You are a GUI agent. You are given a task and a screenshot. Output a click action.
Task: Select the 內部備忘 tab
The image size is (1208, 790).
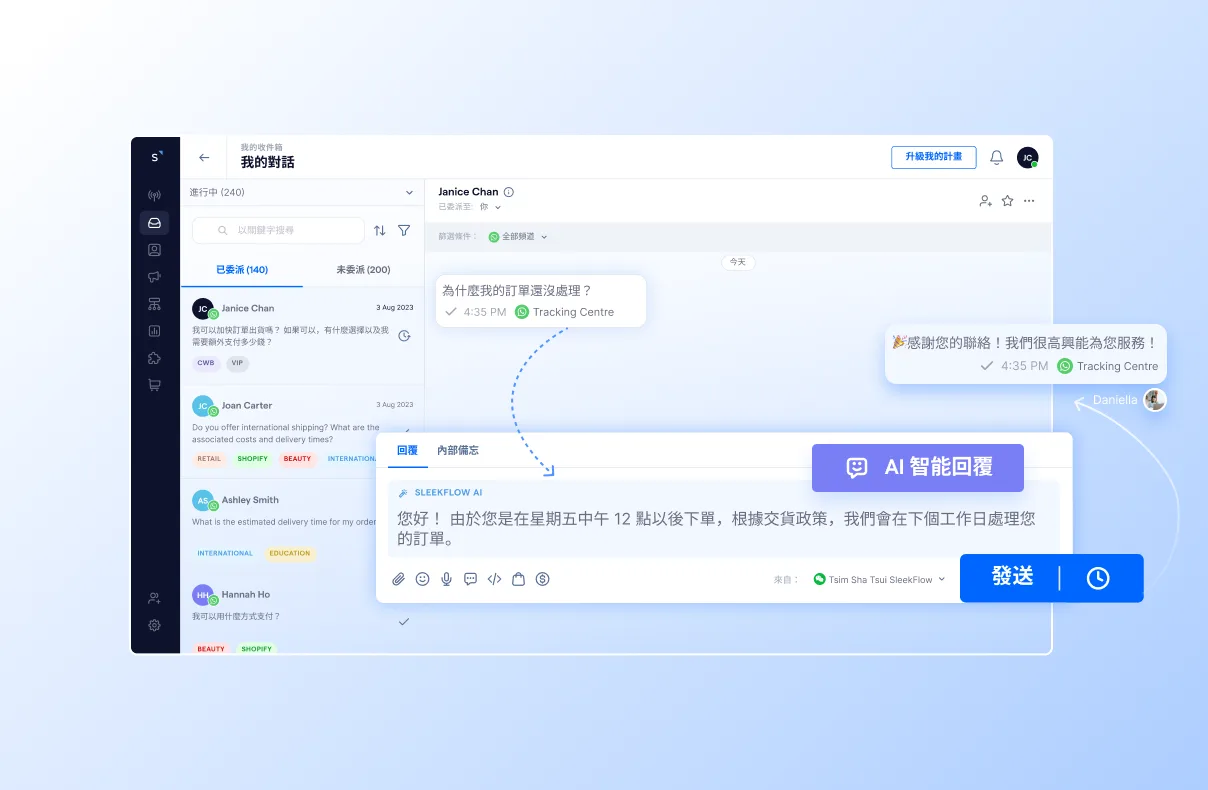coord(458,450)
